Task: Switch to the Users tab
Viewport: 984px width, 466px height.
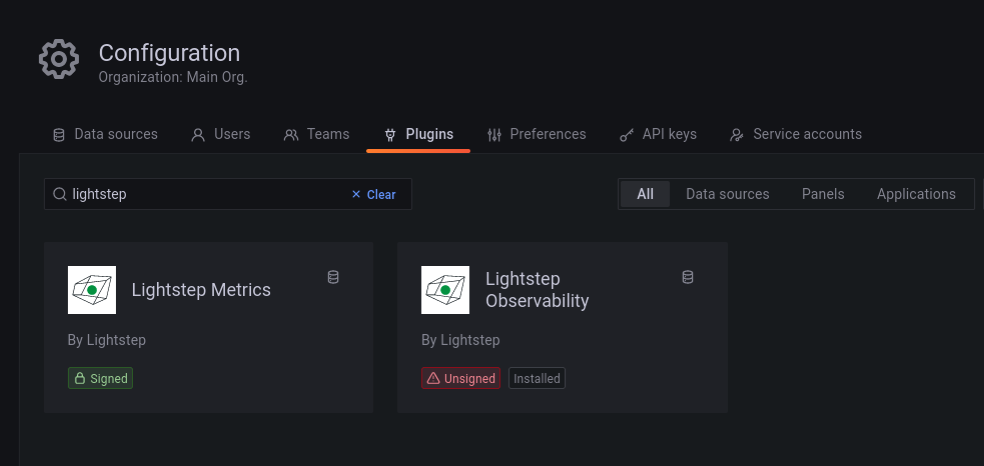Action: 221,134
